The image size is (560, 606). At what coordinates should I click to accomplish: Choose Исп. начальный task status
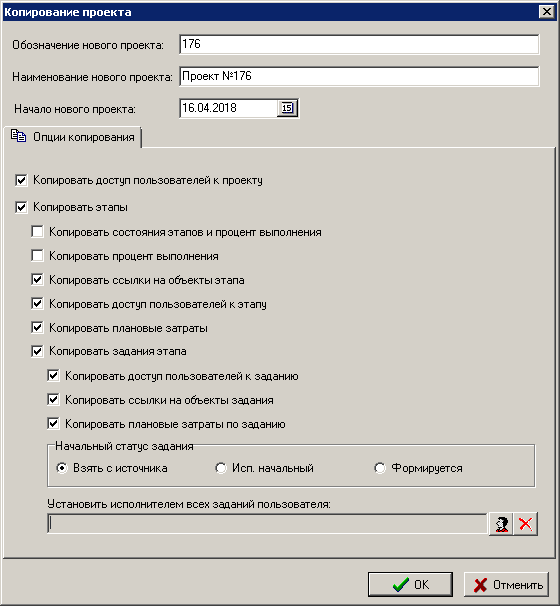pyautogui.click(x=221, y=468)
